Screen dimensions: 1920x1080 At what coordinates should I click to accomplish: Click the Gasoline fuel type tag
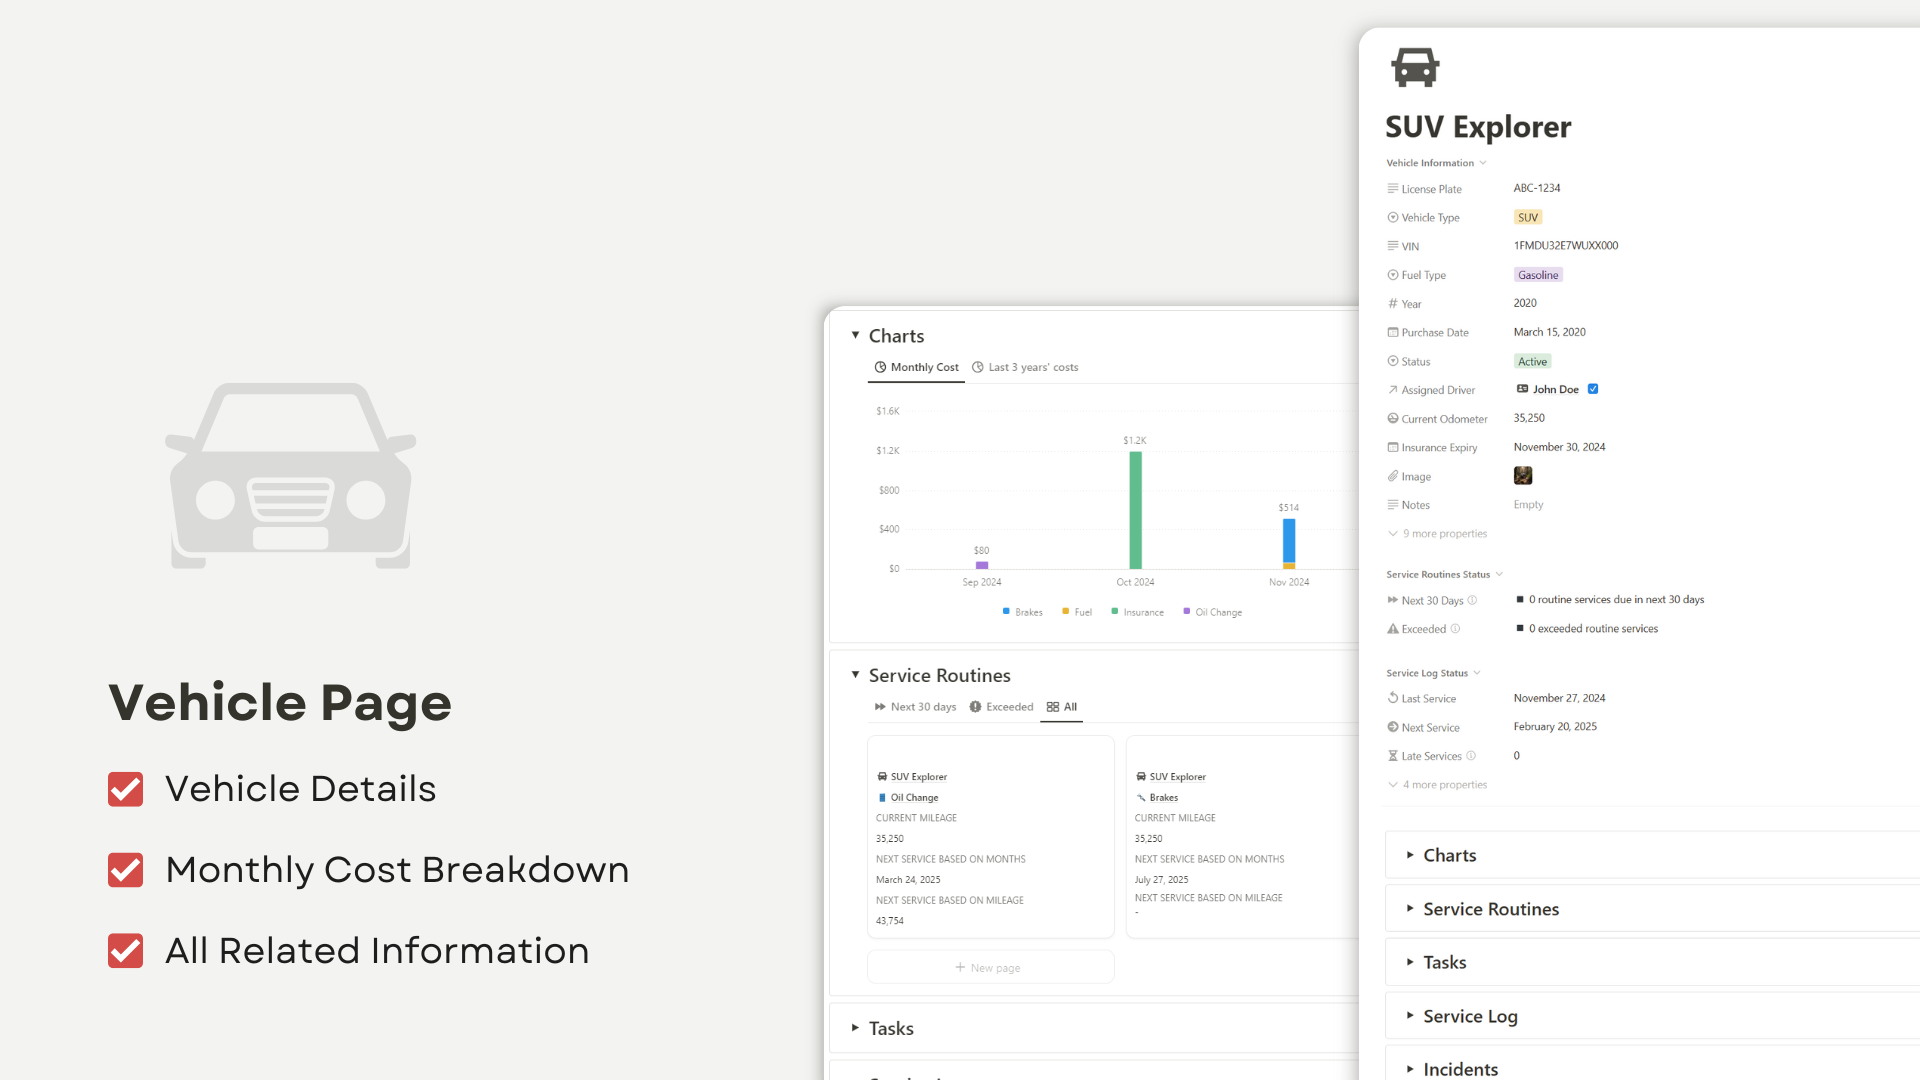coord(1538,275)
